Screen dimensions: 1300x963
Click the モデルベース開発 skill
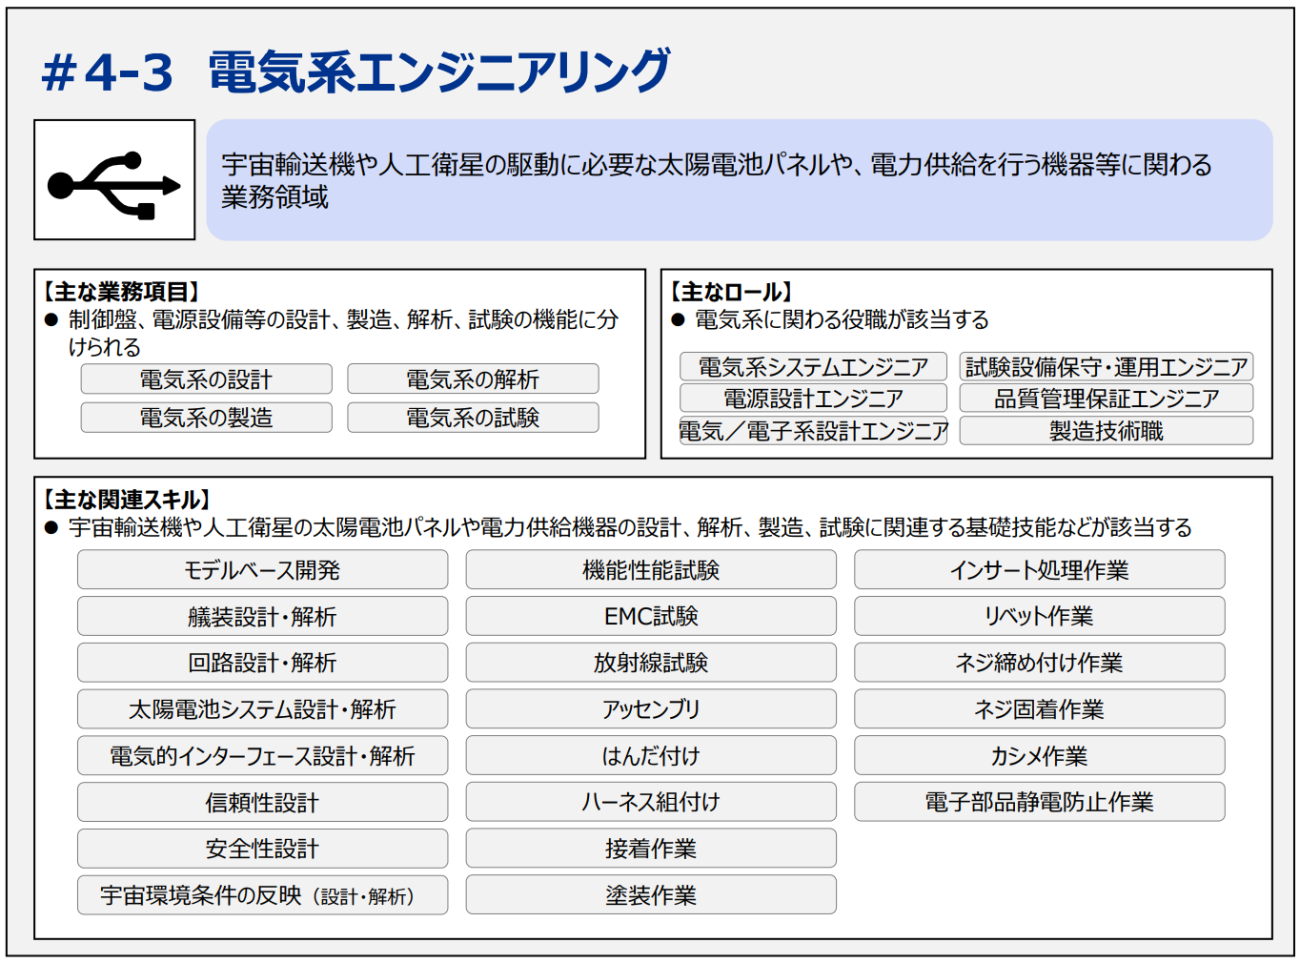[262, 570]
